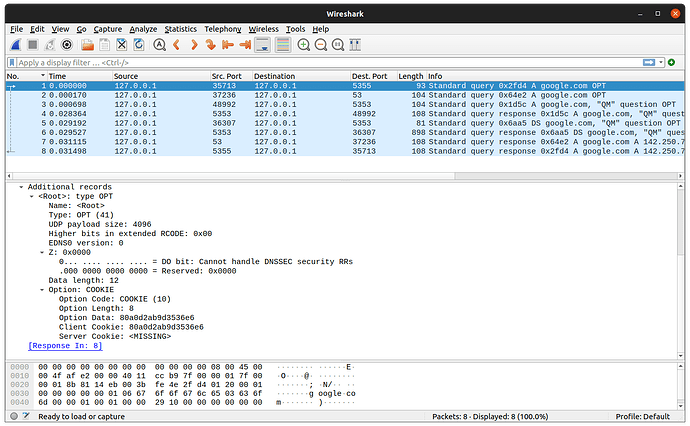690x426 pixels.
Task: Select packet 2 at time 0.000170
Action: pos(345,95)
